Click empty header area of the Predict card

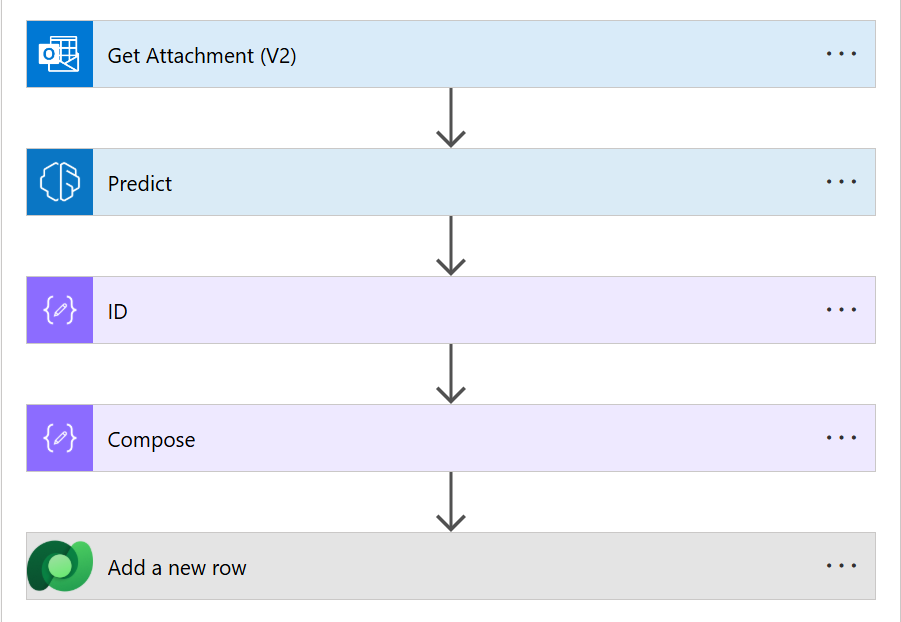[x=500, y=183]
